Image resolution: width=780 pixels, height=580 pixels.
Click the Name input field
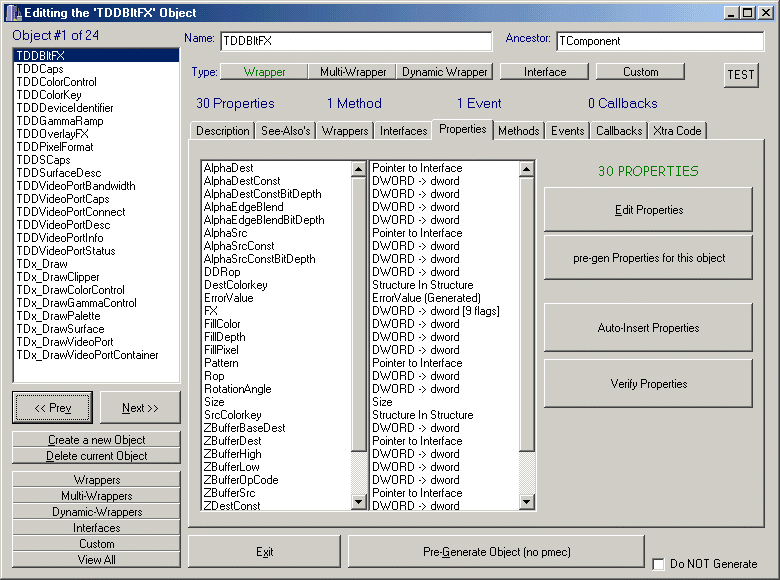pos(355,41)
